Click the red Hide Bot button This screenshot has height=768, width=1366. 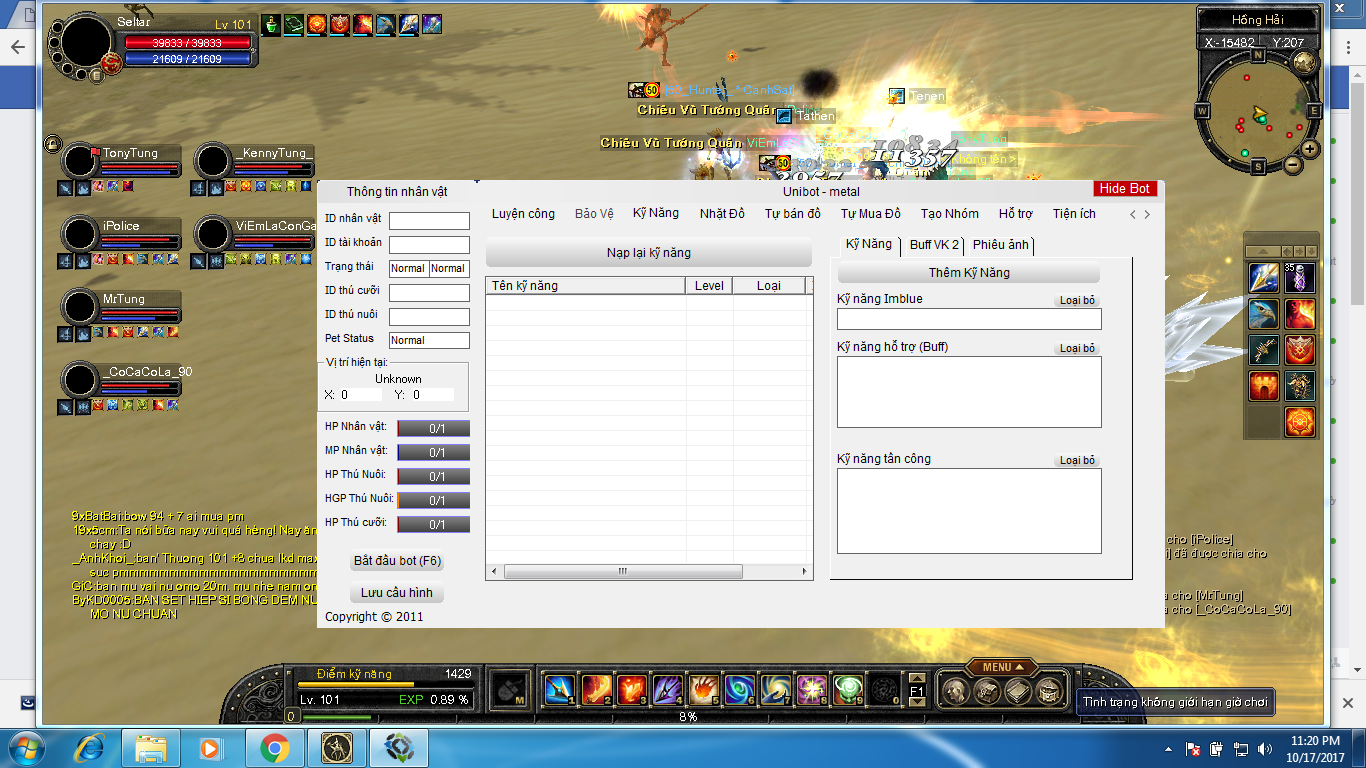click(x=1125, y=189)
